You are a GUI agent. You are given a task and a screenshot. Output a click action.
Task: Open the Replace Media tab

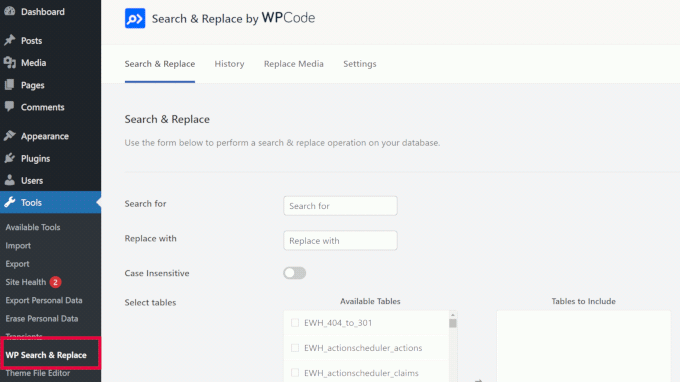coord(294,64)
